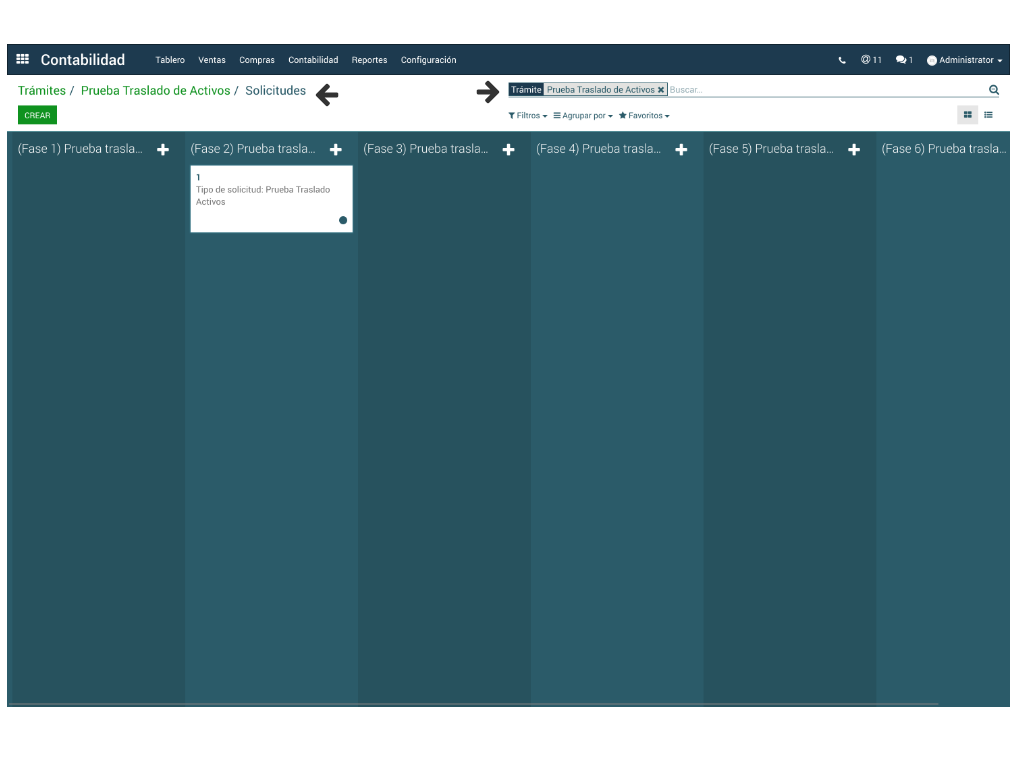Switch to list view
Image resolution: width=1023 pixels, height=767 pixels.
pos(988,115)
